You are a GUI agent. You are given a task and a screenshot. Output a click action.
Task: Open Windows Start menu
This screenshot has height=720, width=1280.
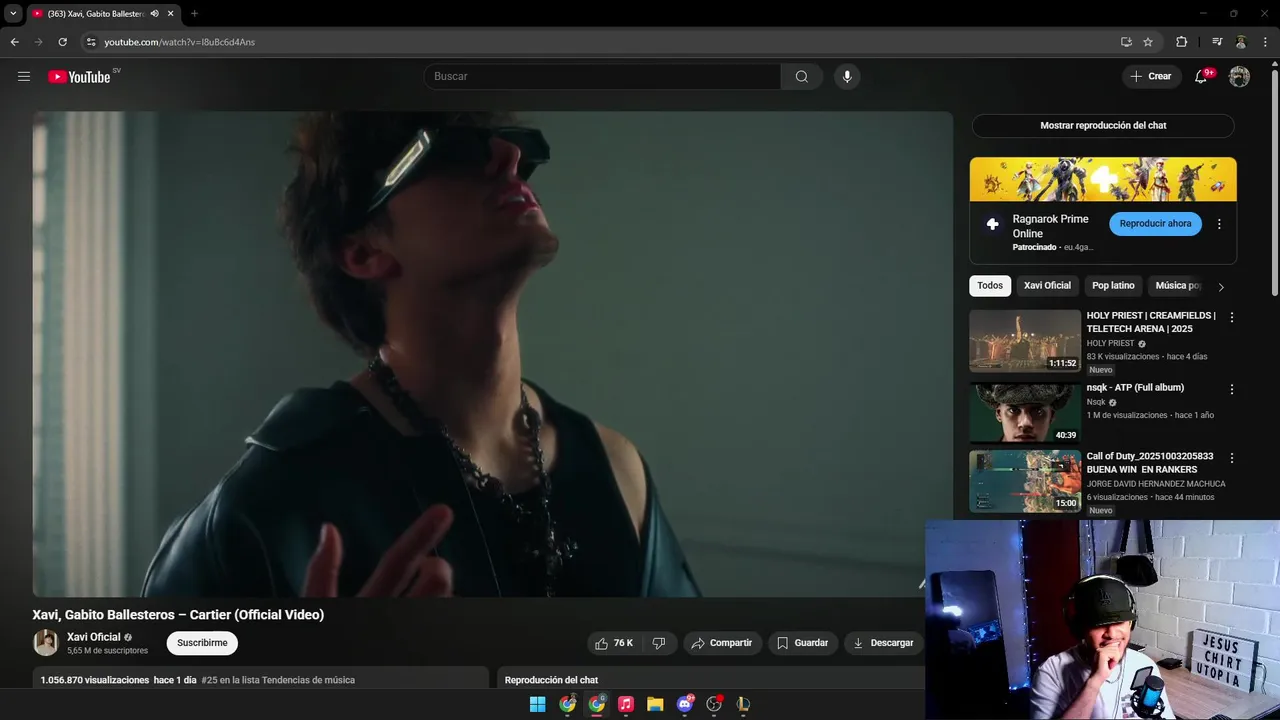coord(537,704)
